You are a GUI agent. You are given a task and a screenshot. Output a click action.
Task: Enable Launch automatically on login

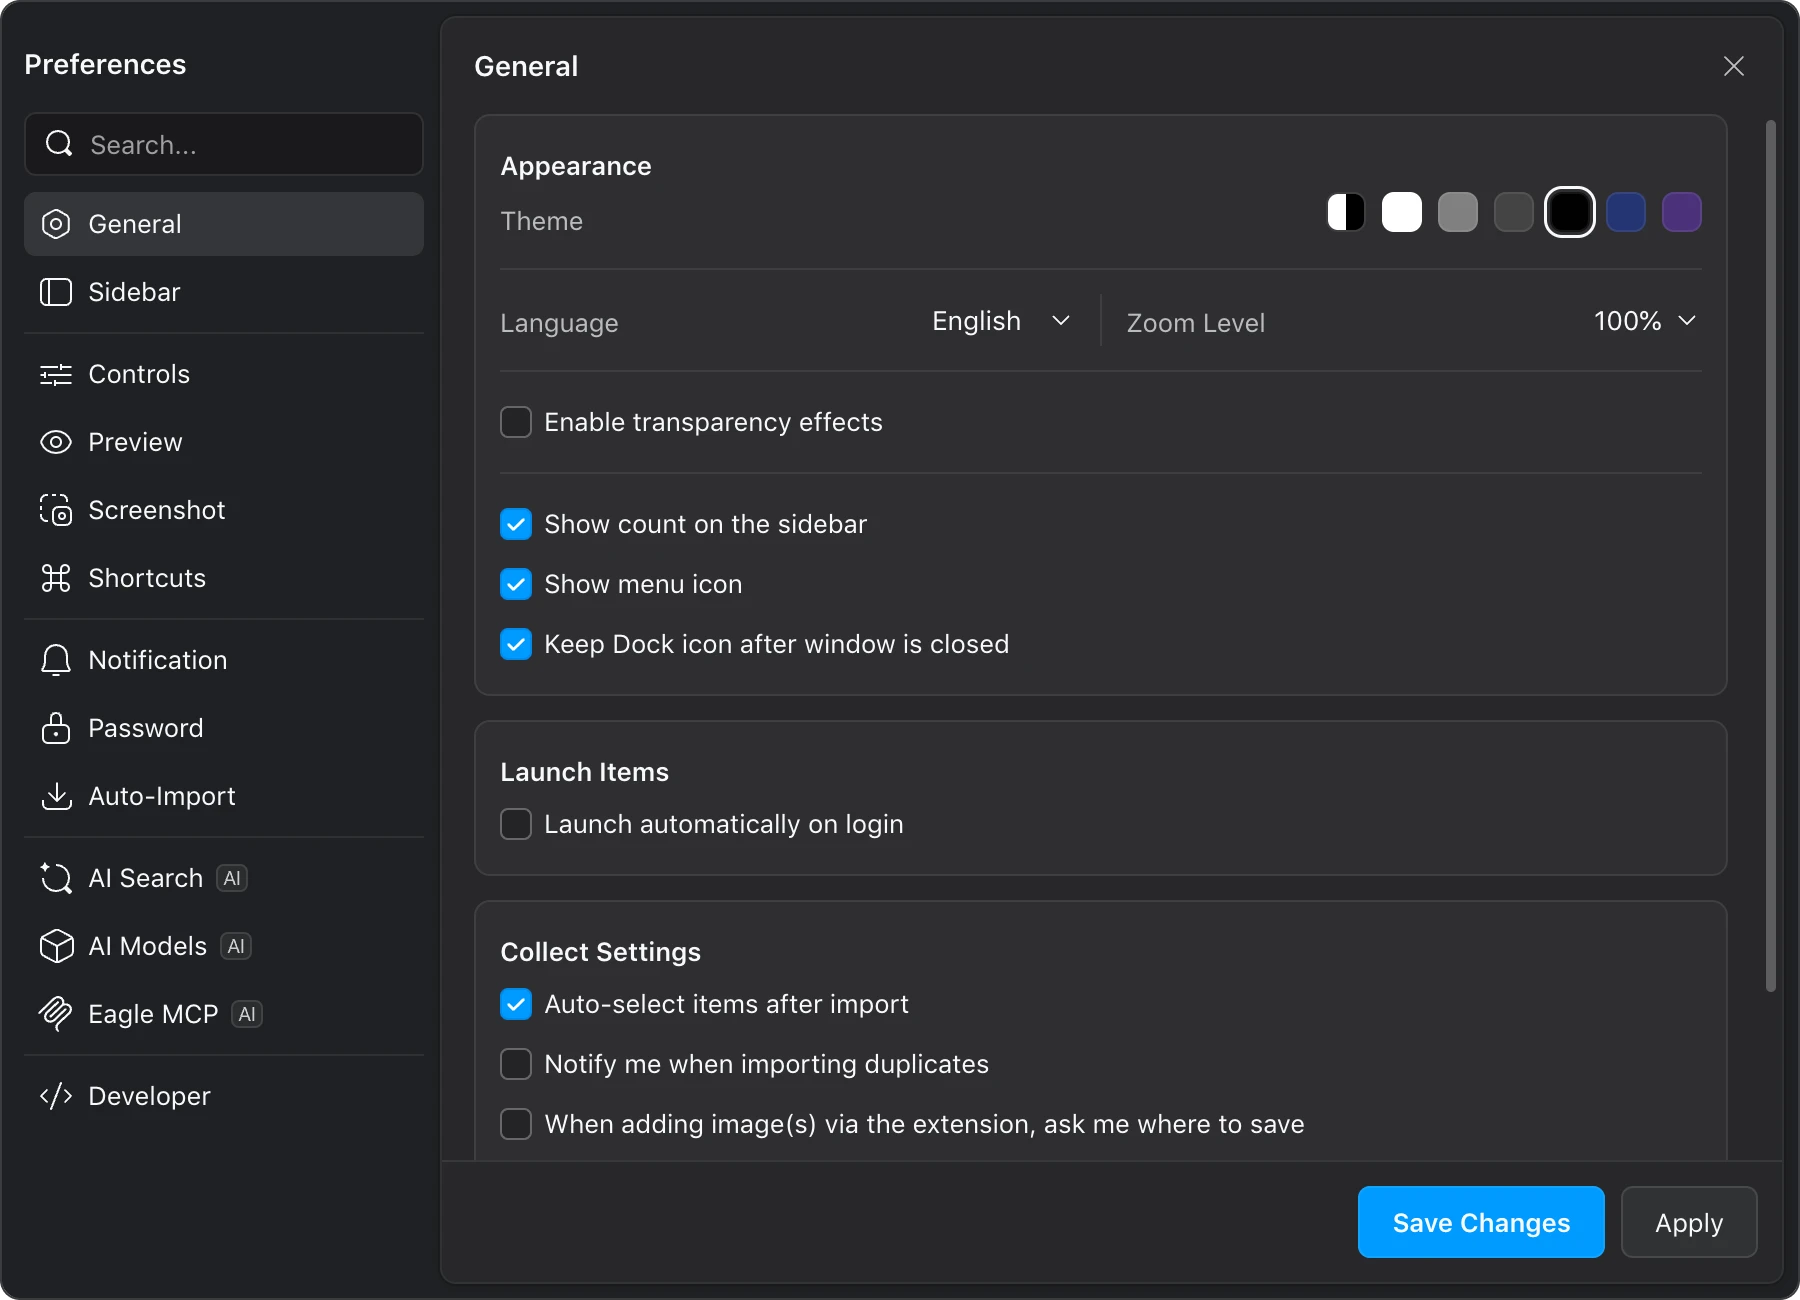[x=516, y=824]
